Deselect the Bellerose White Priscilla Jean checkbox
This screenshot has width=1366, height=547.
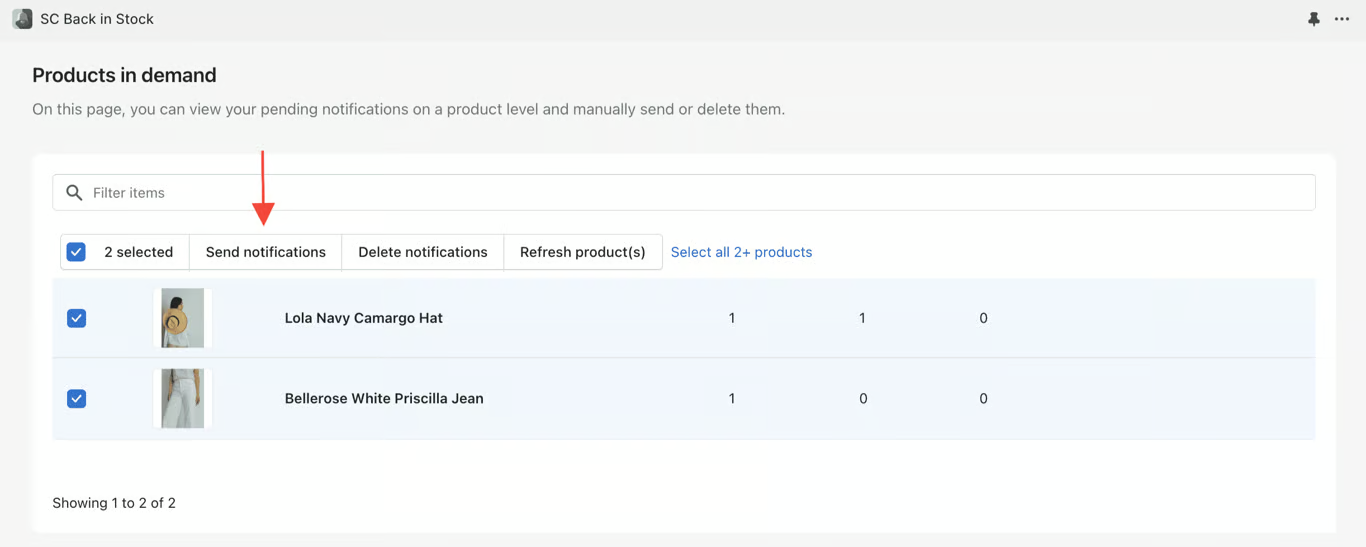click(x=76, y=398)
